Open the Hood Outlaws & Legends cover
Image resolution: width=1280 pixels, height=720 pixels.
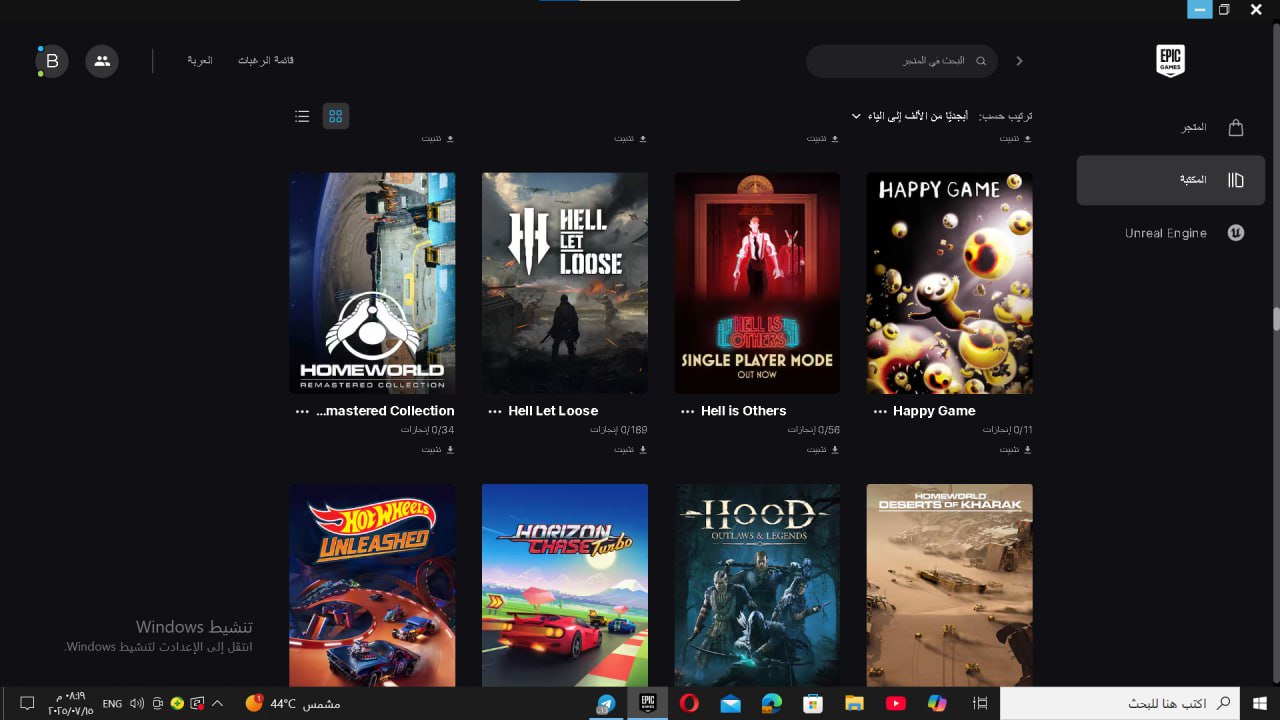[757, 585]
